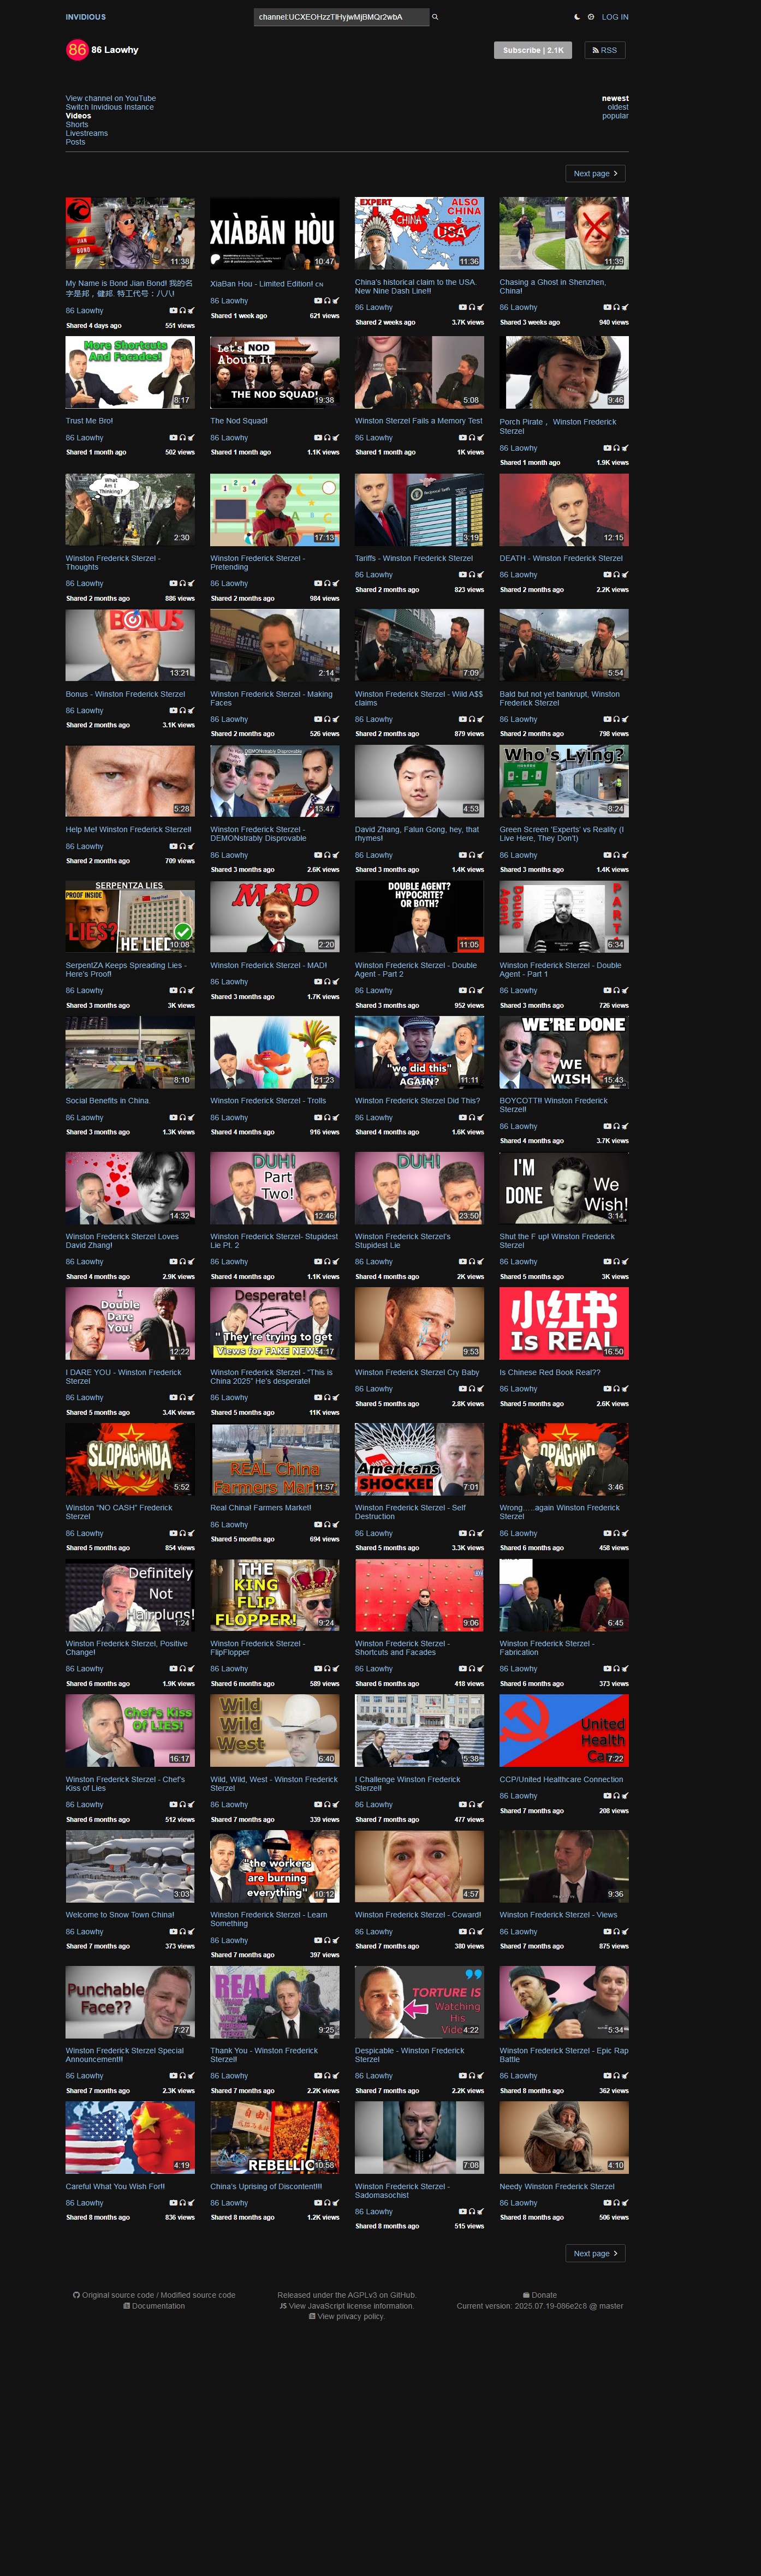Open 'Modified source code' footer link
This screenshot has height=2576, width=761.
click(198, 2295)
